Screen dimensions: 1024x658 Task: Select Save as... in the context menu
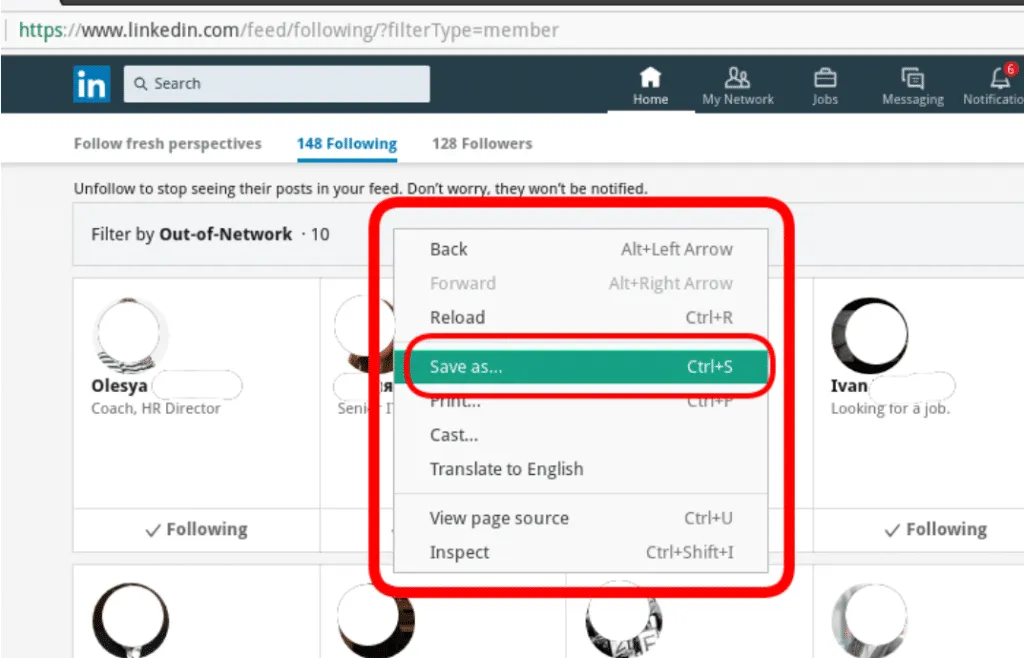581,367
